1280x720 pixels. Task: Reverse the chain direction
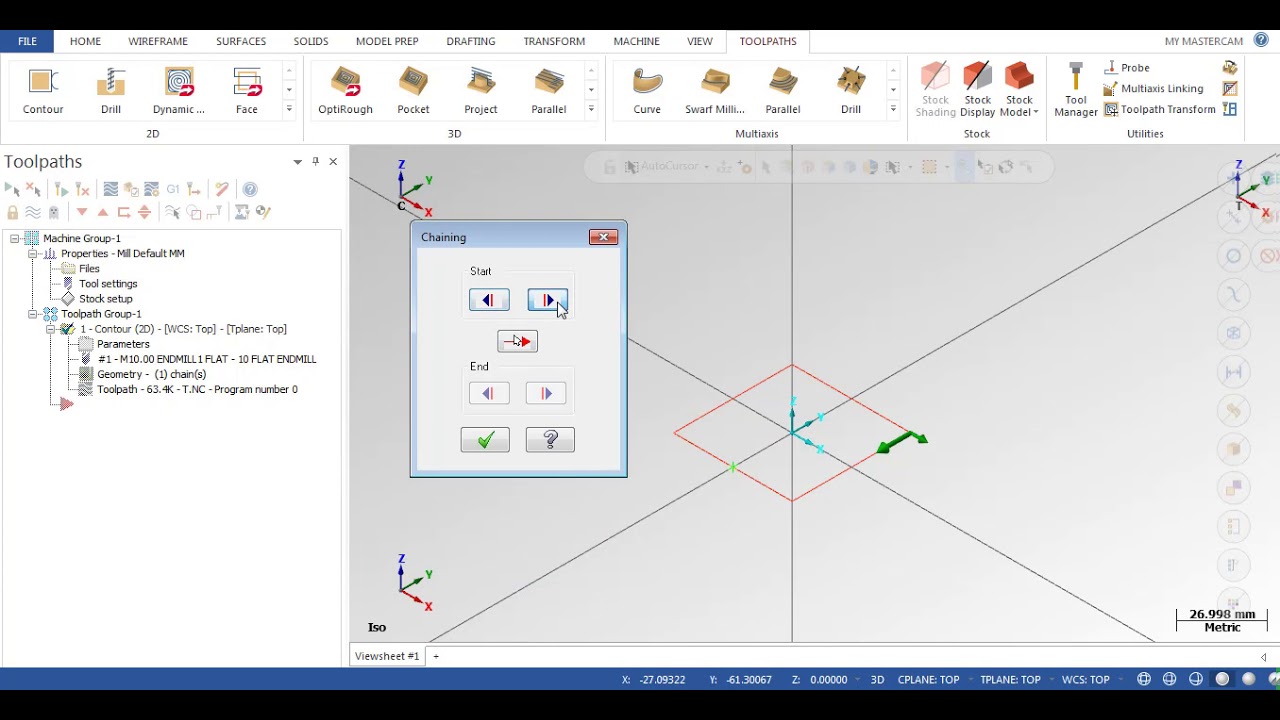(518, 342)
